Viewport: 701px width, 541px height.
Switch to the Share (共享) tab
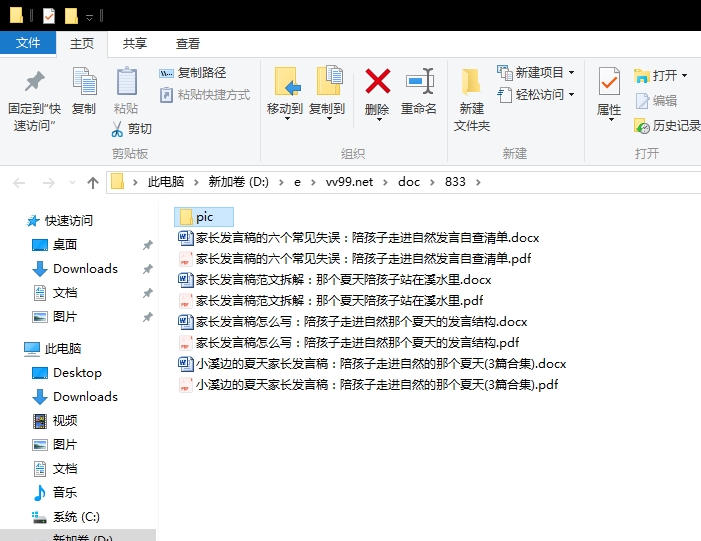pyautogui.click(x=135, y=44)
